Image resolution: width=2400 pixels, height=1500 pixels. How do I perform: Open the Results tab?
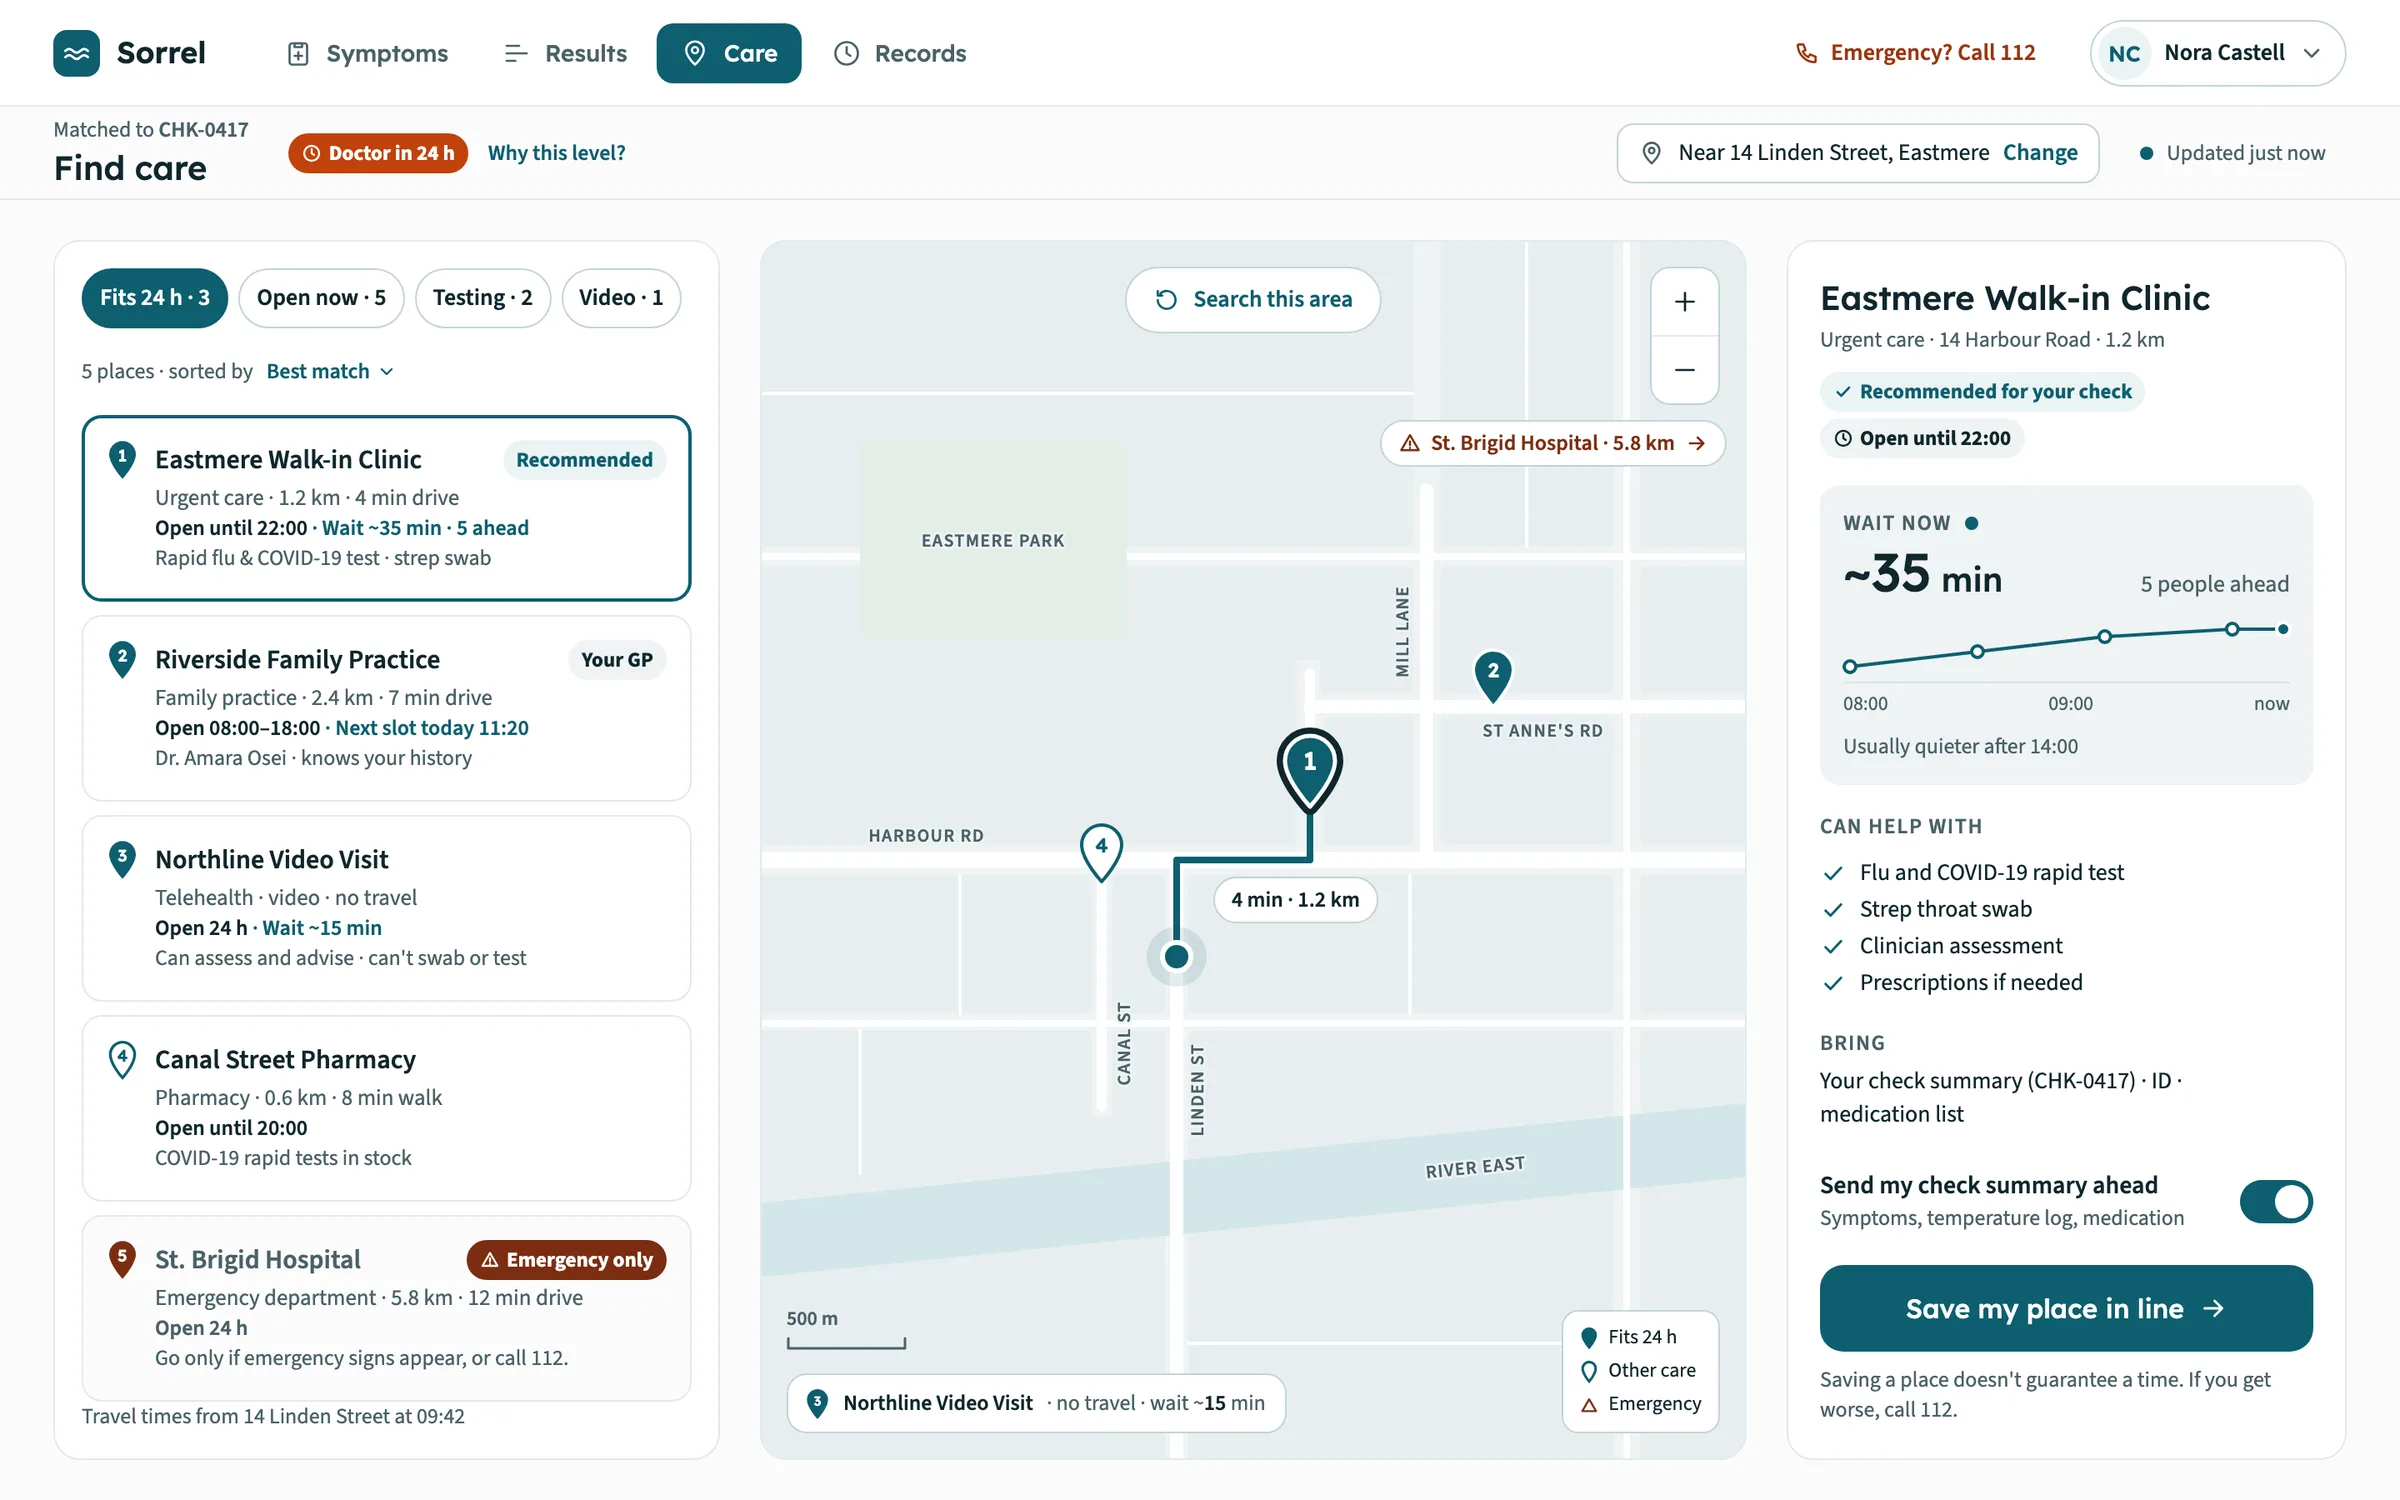pyautogui.click(x=566, y=53)
